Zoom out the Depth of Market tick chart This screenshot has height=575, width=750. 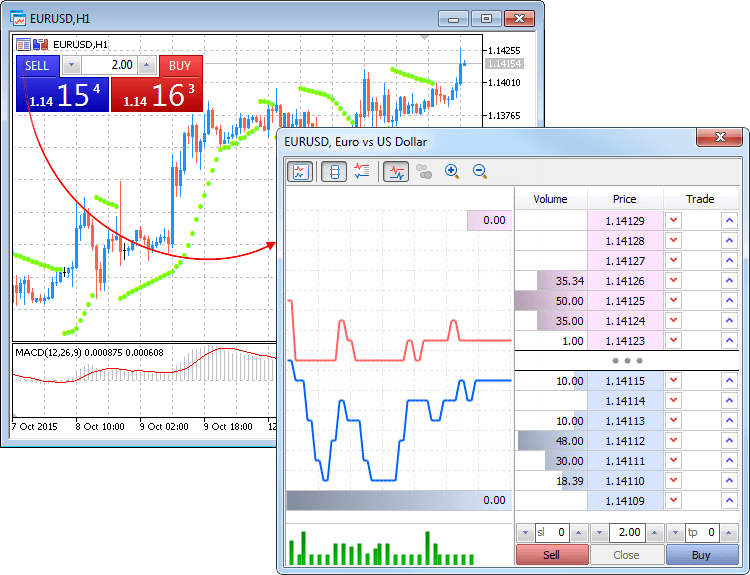[479, 171]
